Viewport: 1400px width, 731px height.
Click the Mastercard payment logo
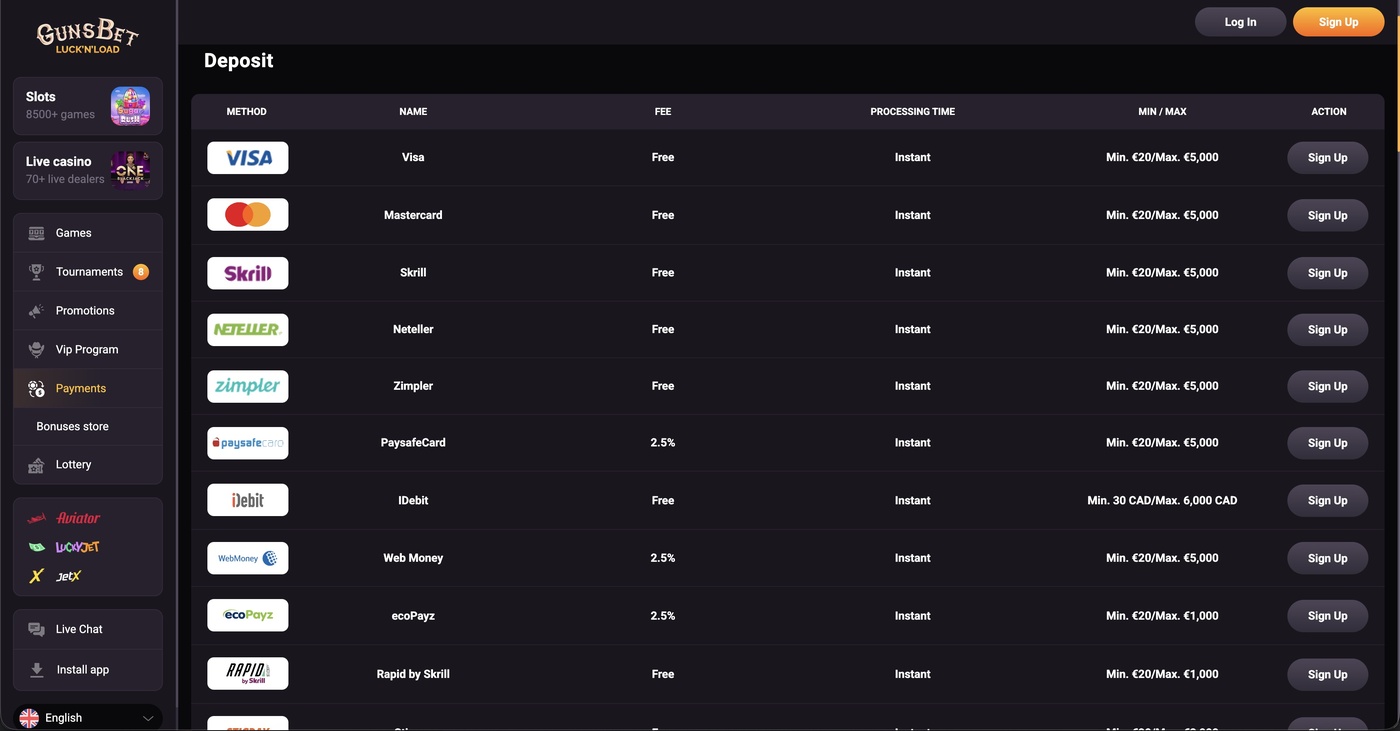pyautogui.click(x=248, y=215)
